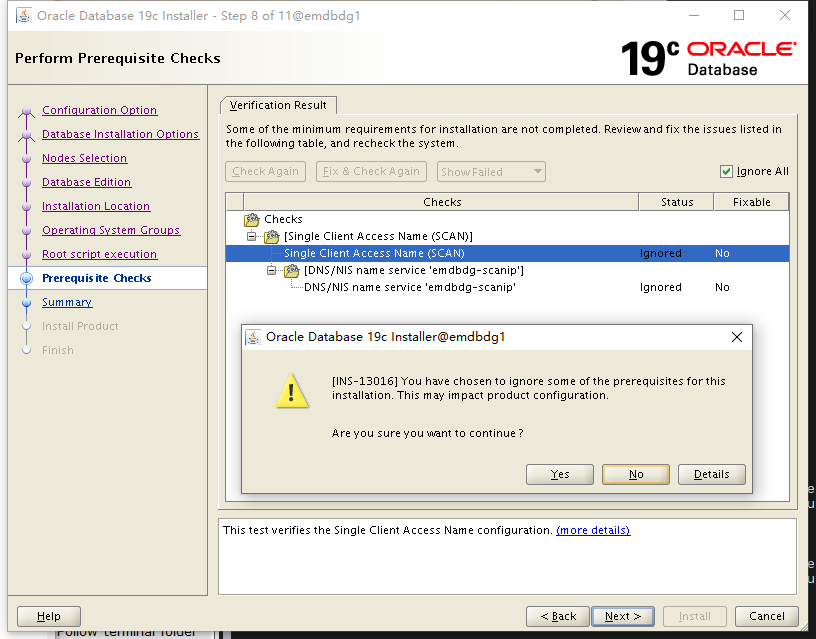This screenshot has height=639, width=816.
Task: Click the grayed Install Product step
Action: [80, 326]
